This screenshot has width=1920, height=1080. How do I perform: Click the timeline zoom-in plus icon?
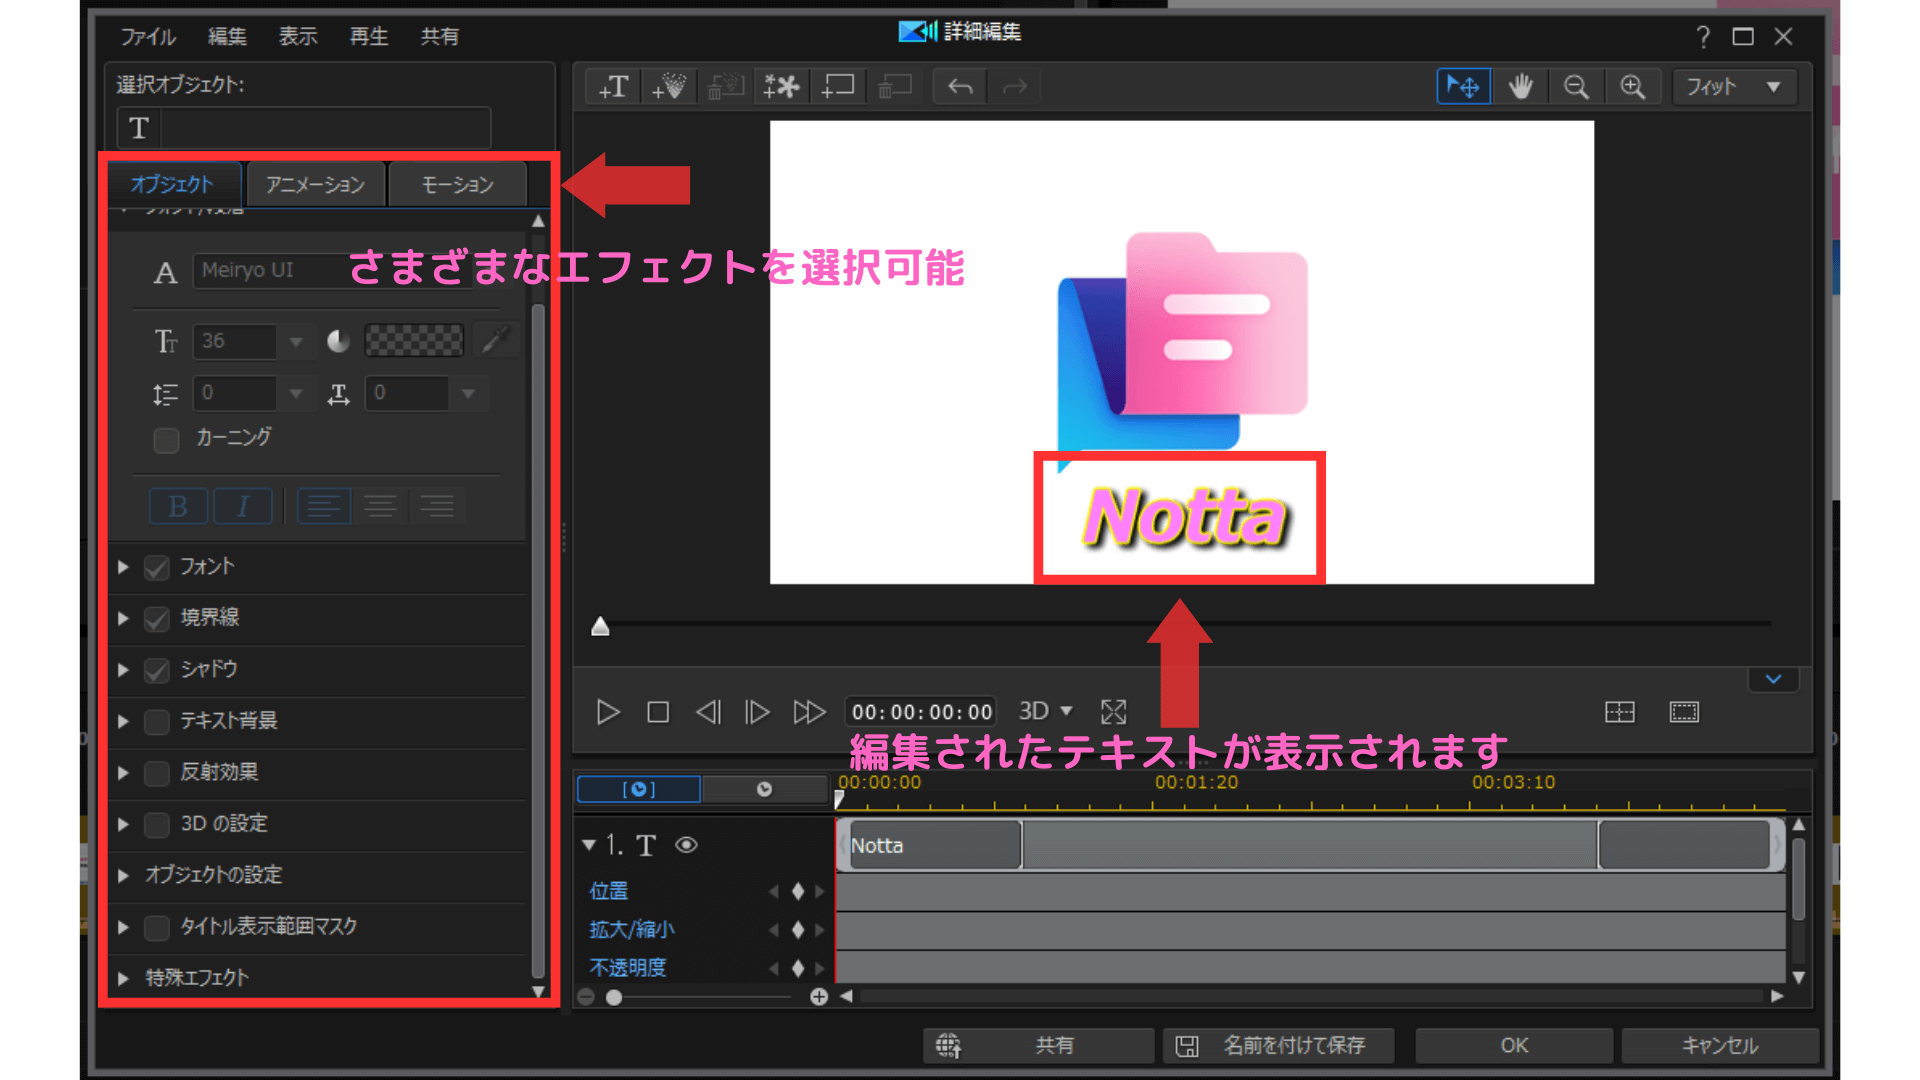click(x=819, y=997)
